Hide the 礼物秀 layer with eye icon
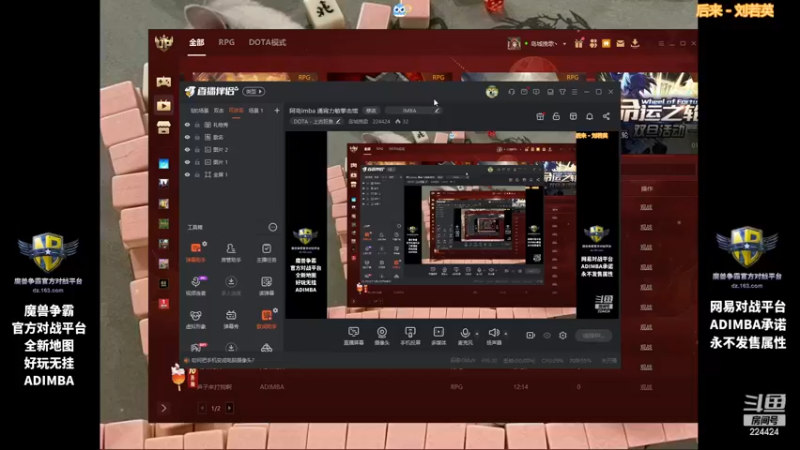The height and width of the screenshot is (450, 800). pyautogui.click(x=187, y=124)
